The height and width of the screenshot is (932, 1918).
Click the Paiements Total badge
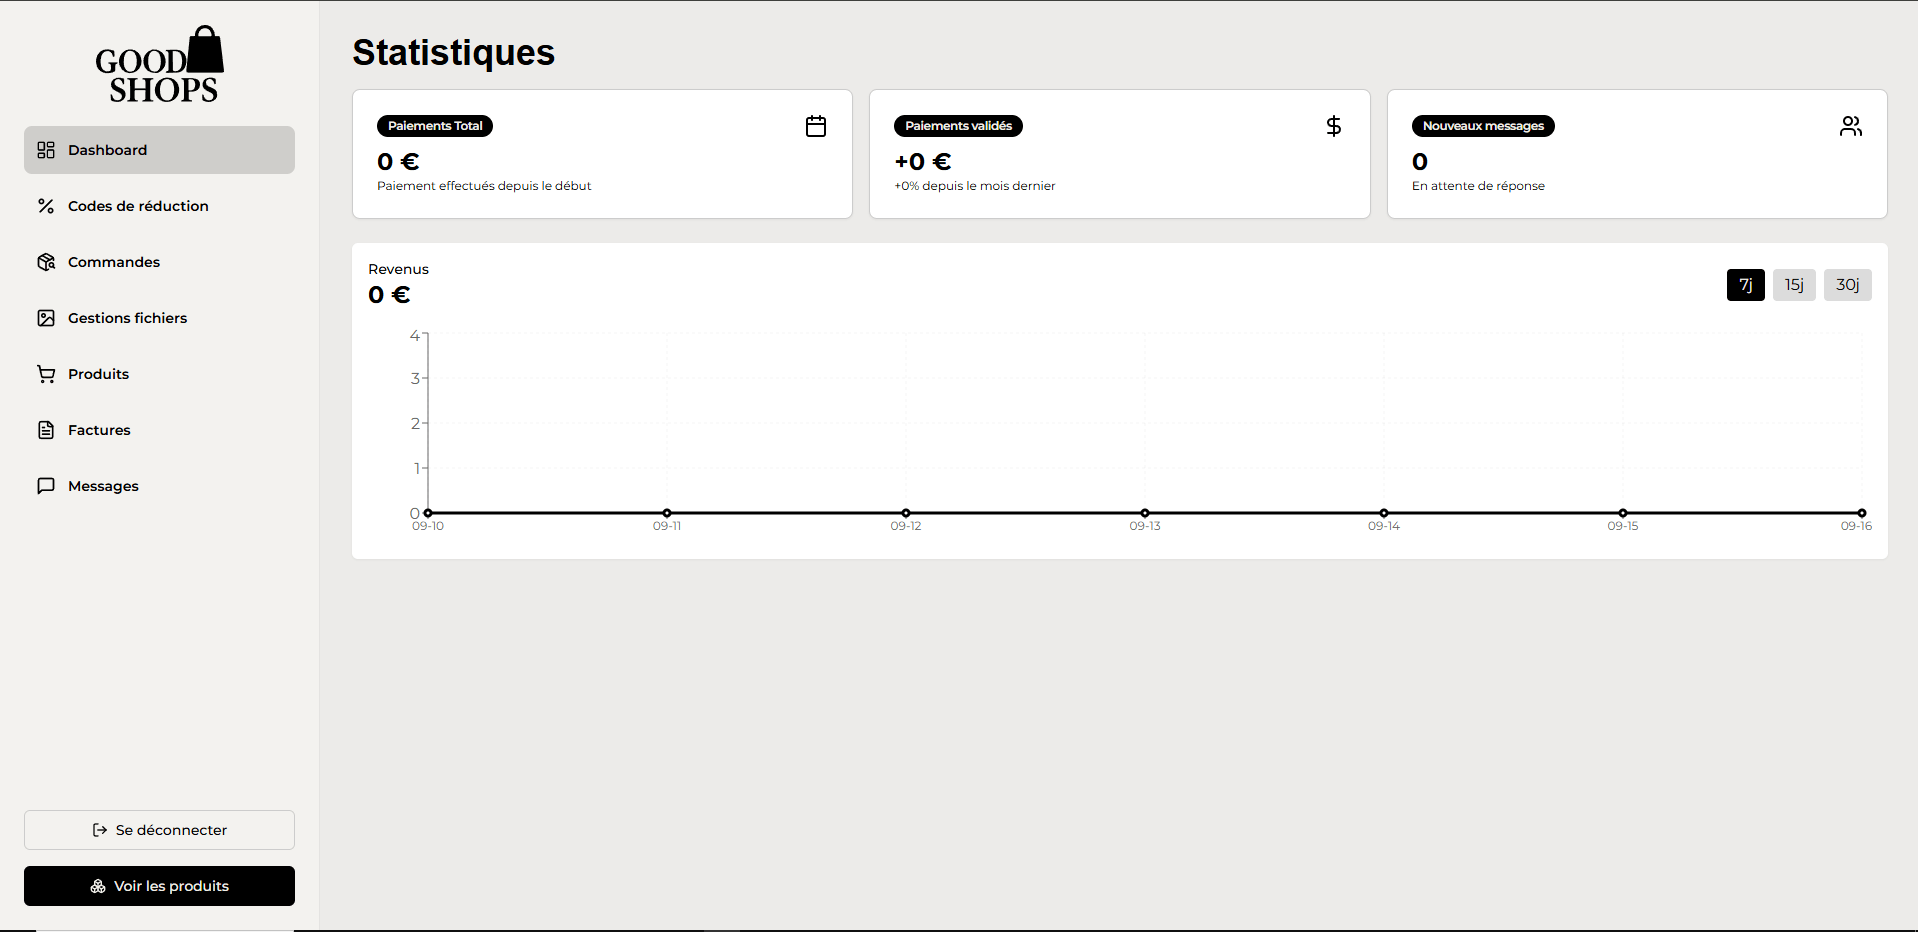[x=435, y=126]
